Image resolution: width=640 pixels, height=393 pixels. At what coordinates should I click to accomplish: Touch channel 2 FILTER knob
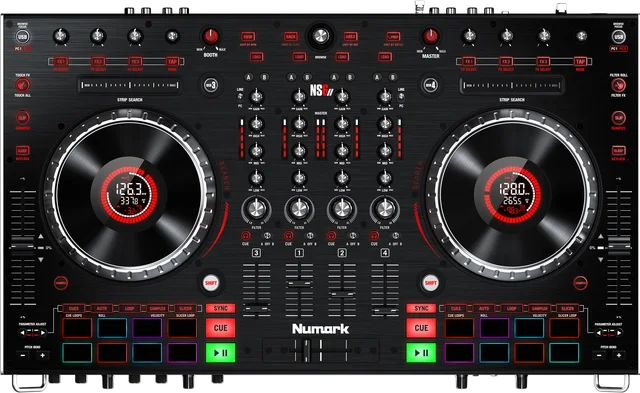pyautogui.click(x=342, y=209)
